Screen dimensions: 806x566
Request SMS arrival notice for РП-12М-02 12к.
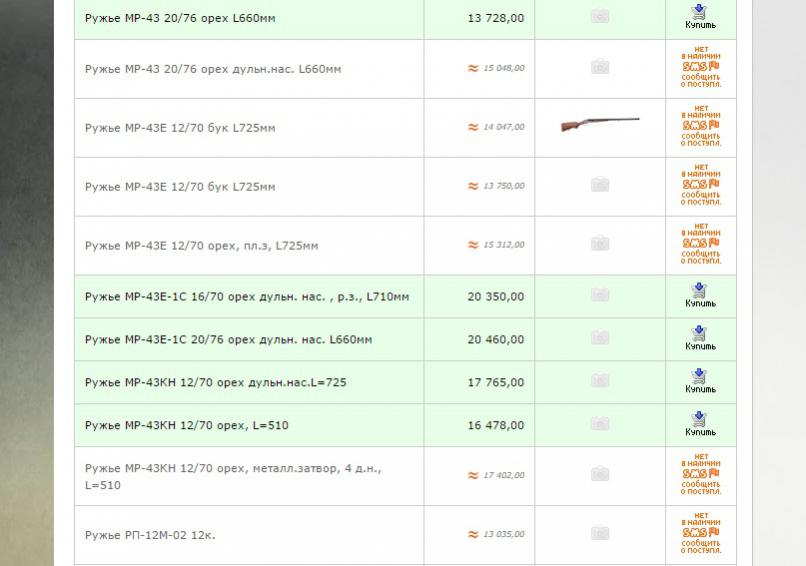click(700, 533)
